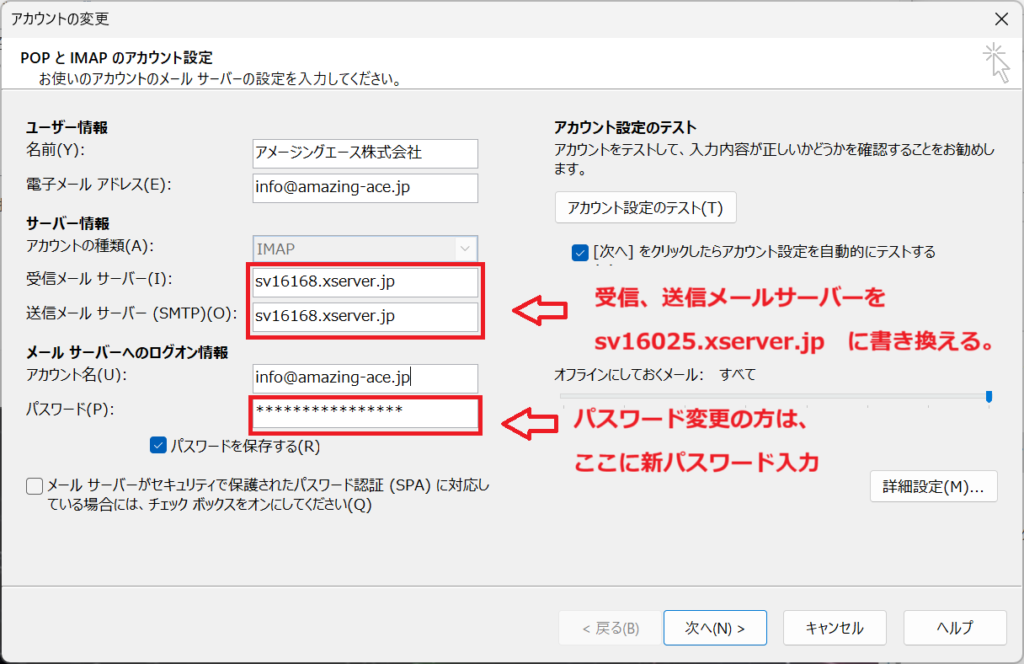The width and height of the screenshot is (1024, 664).
Task: Click the ユーザー情報 heading text
Action: pos(67,127)
